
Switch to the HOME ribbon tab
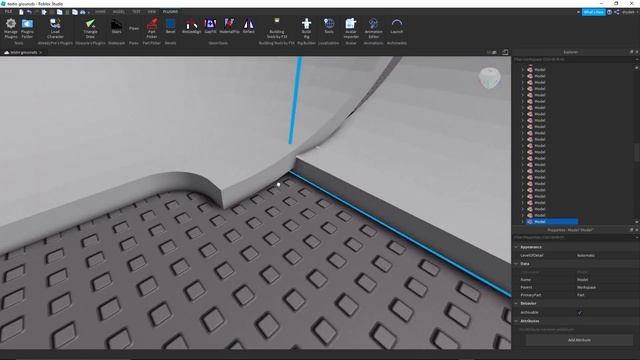[x=100, y=12]
